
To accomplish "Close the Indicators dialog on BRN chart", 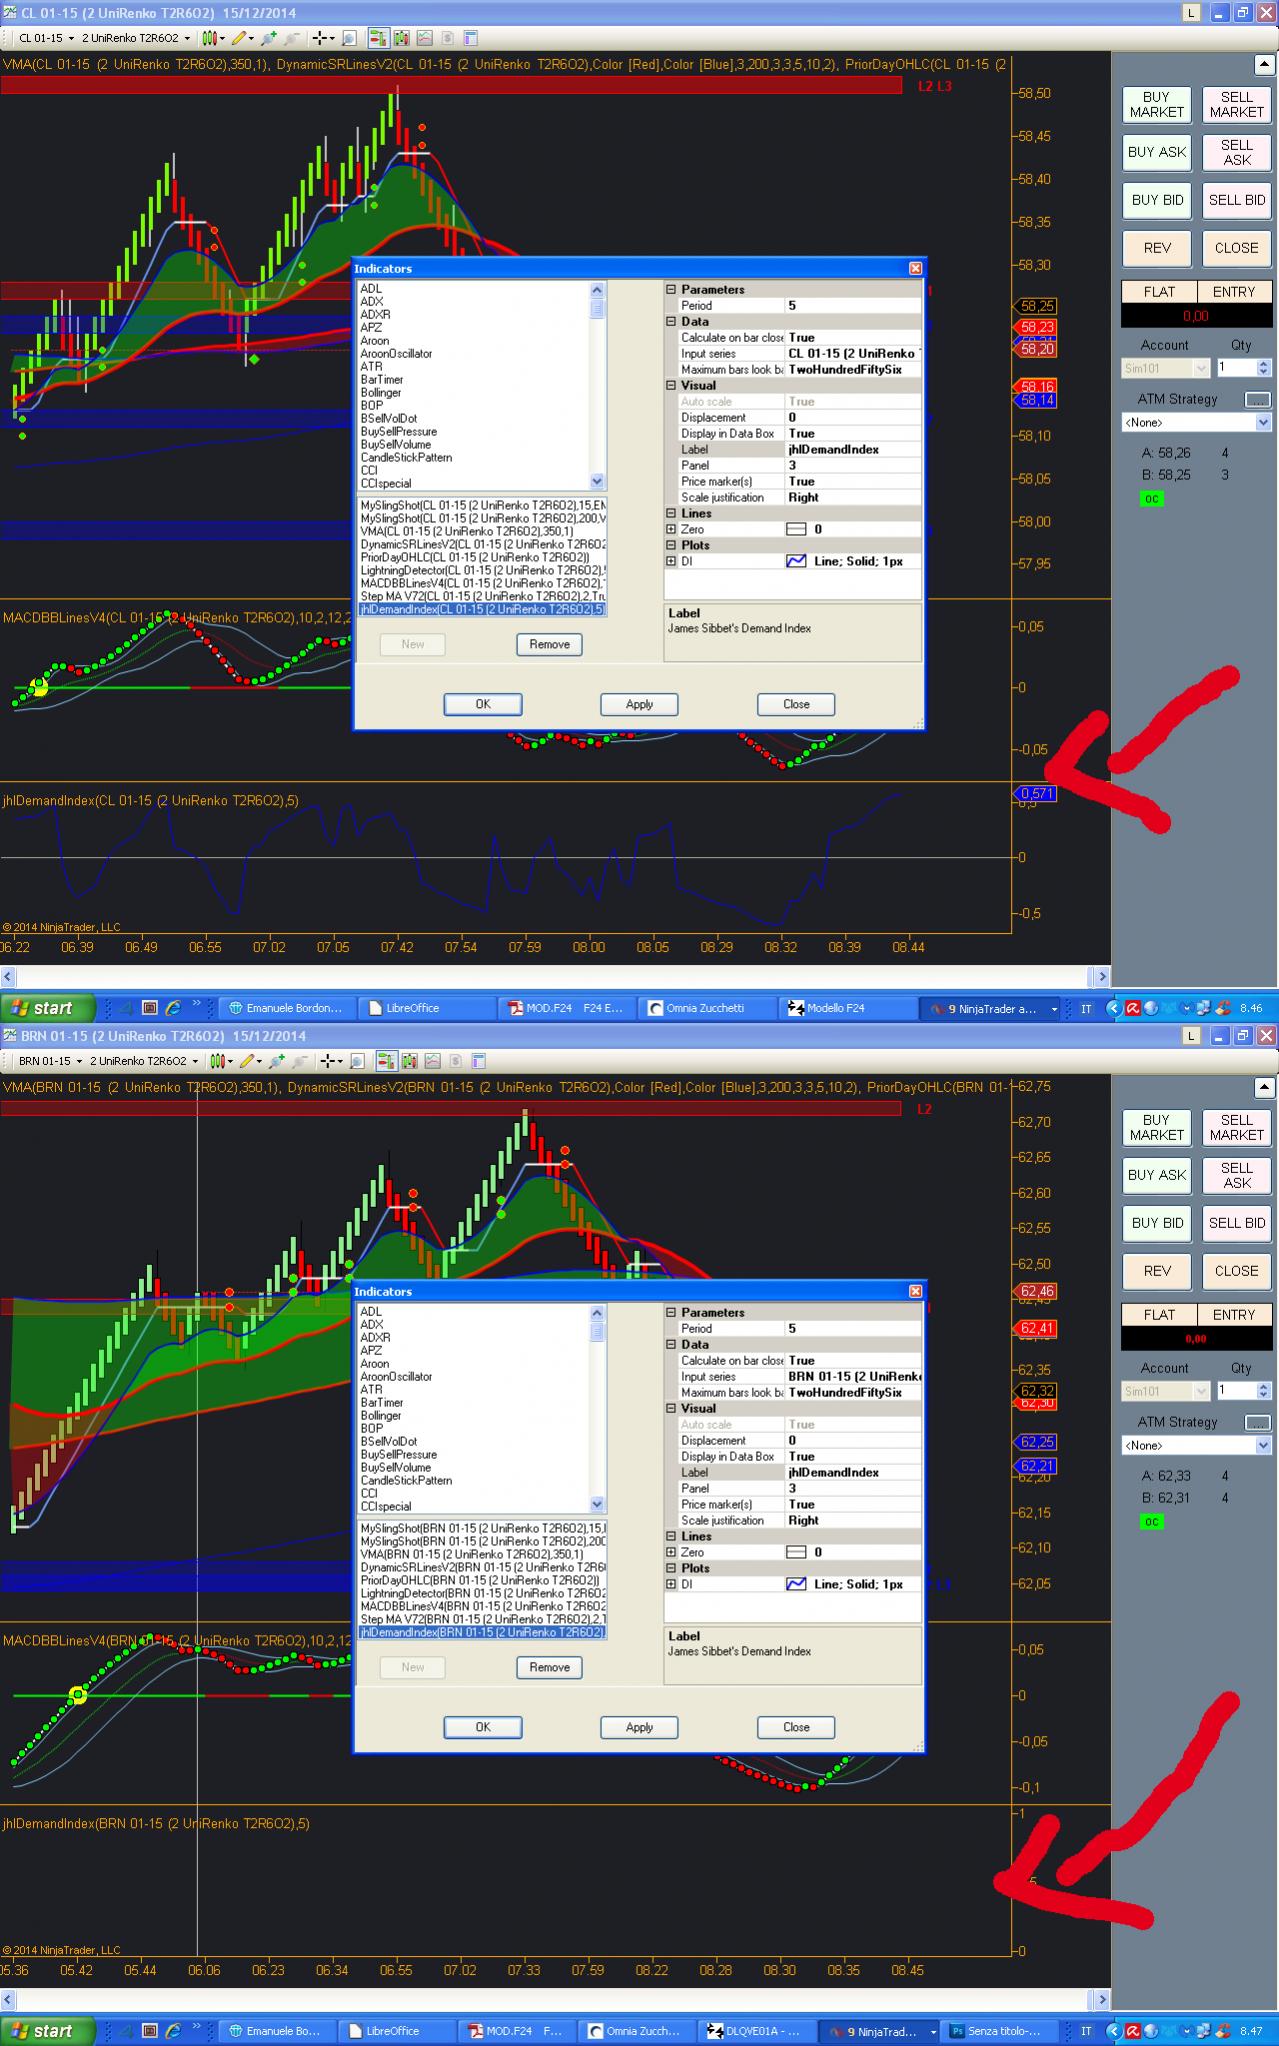I will point(915,1291).
